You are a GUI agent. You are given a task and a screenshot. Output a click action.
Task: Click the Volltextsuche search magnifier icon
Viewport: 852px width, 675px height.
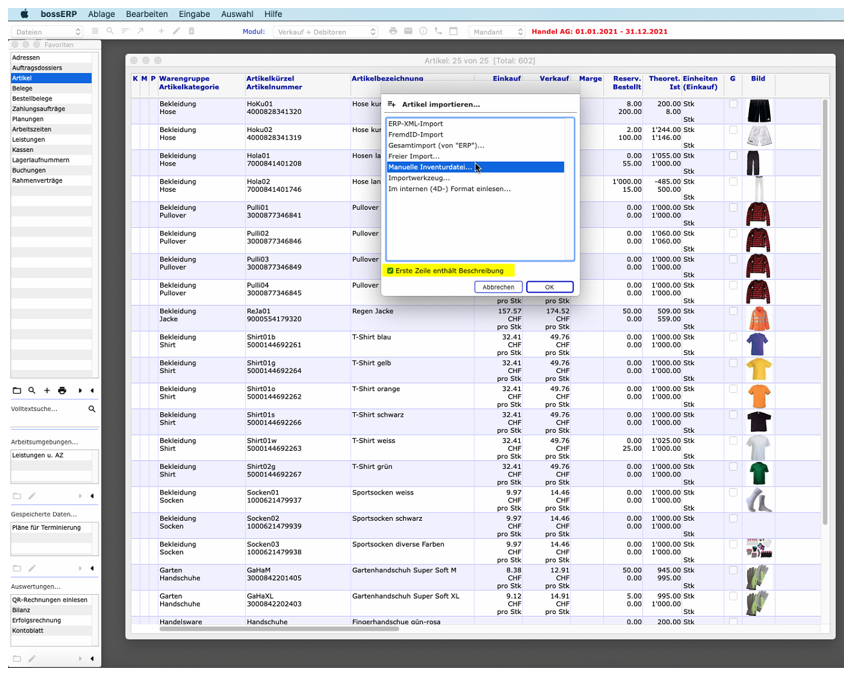pyautogui.click(x=92, y=409)
